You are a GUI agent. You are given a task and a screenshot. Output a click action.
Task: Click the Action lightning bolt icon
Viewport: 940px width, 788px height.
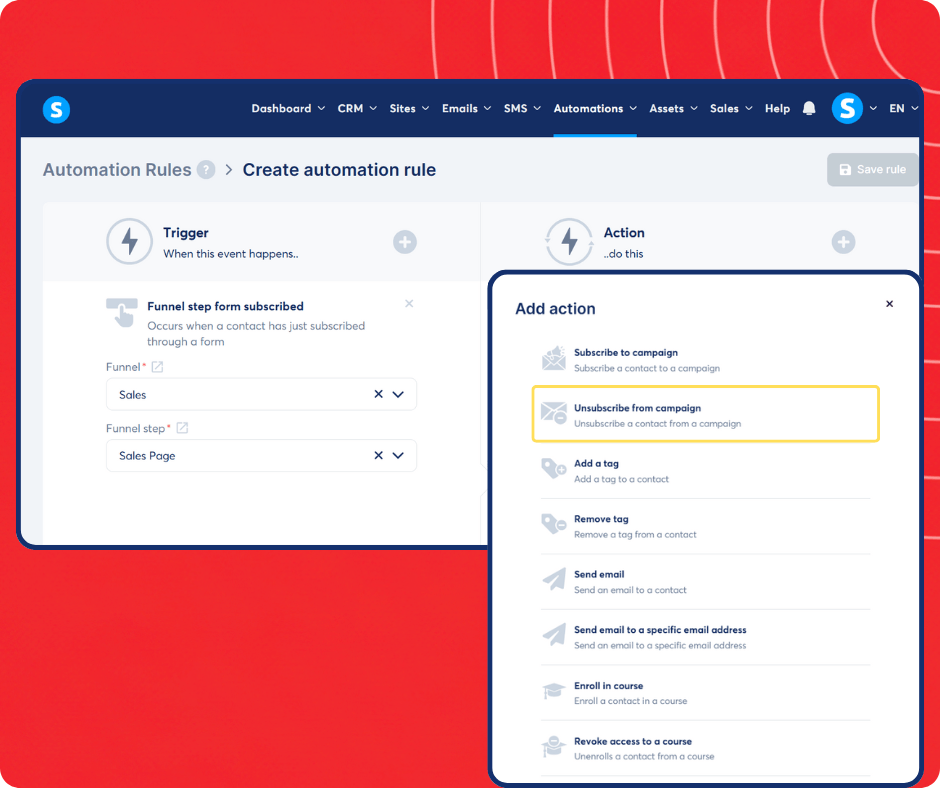coord(569,242)
